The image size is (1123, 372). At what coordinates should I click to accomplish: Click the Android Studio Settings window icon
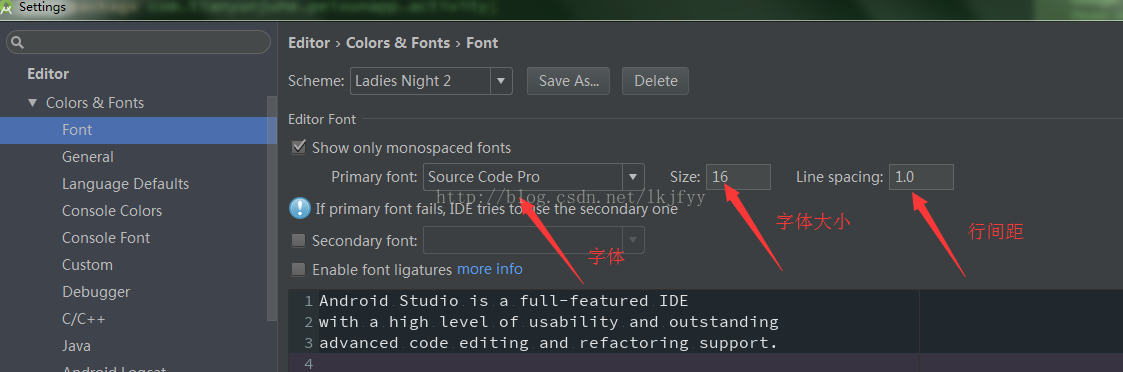click(x=6, y=8)
